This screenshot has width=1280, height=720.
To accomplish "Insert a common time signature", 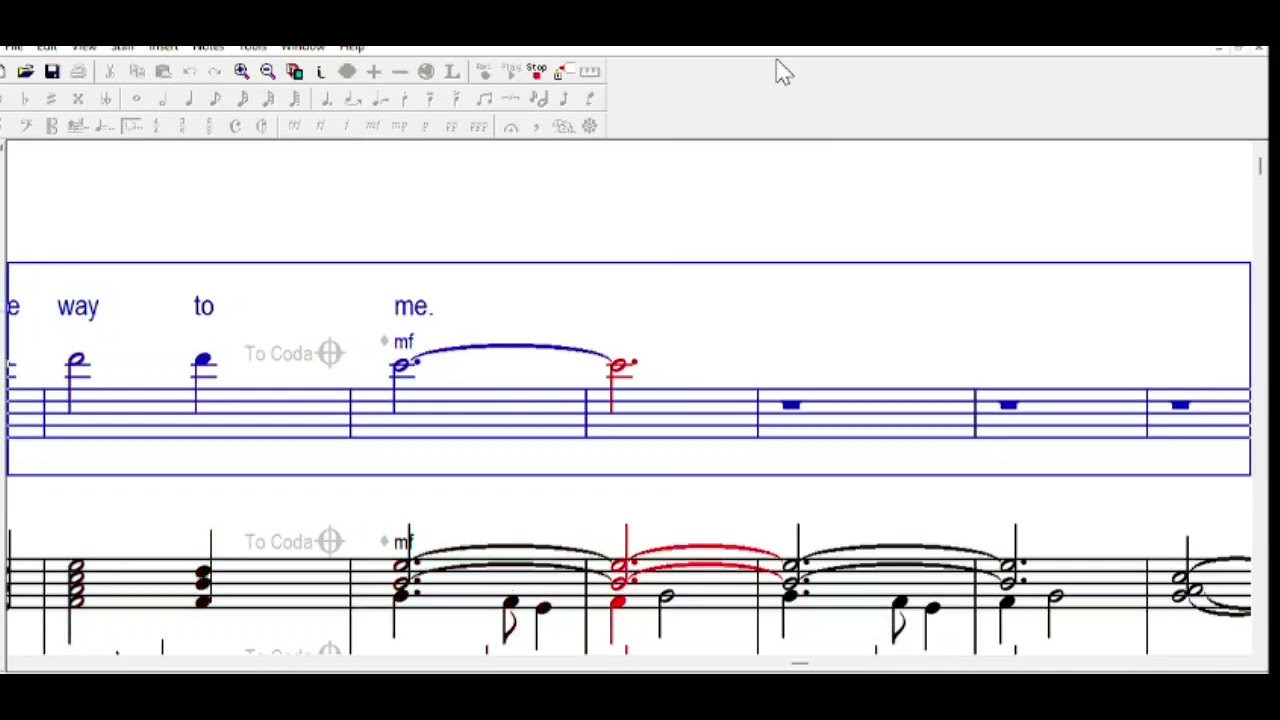I will pyautogui.click(x=235, y=126).
